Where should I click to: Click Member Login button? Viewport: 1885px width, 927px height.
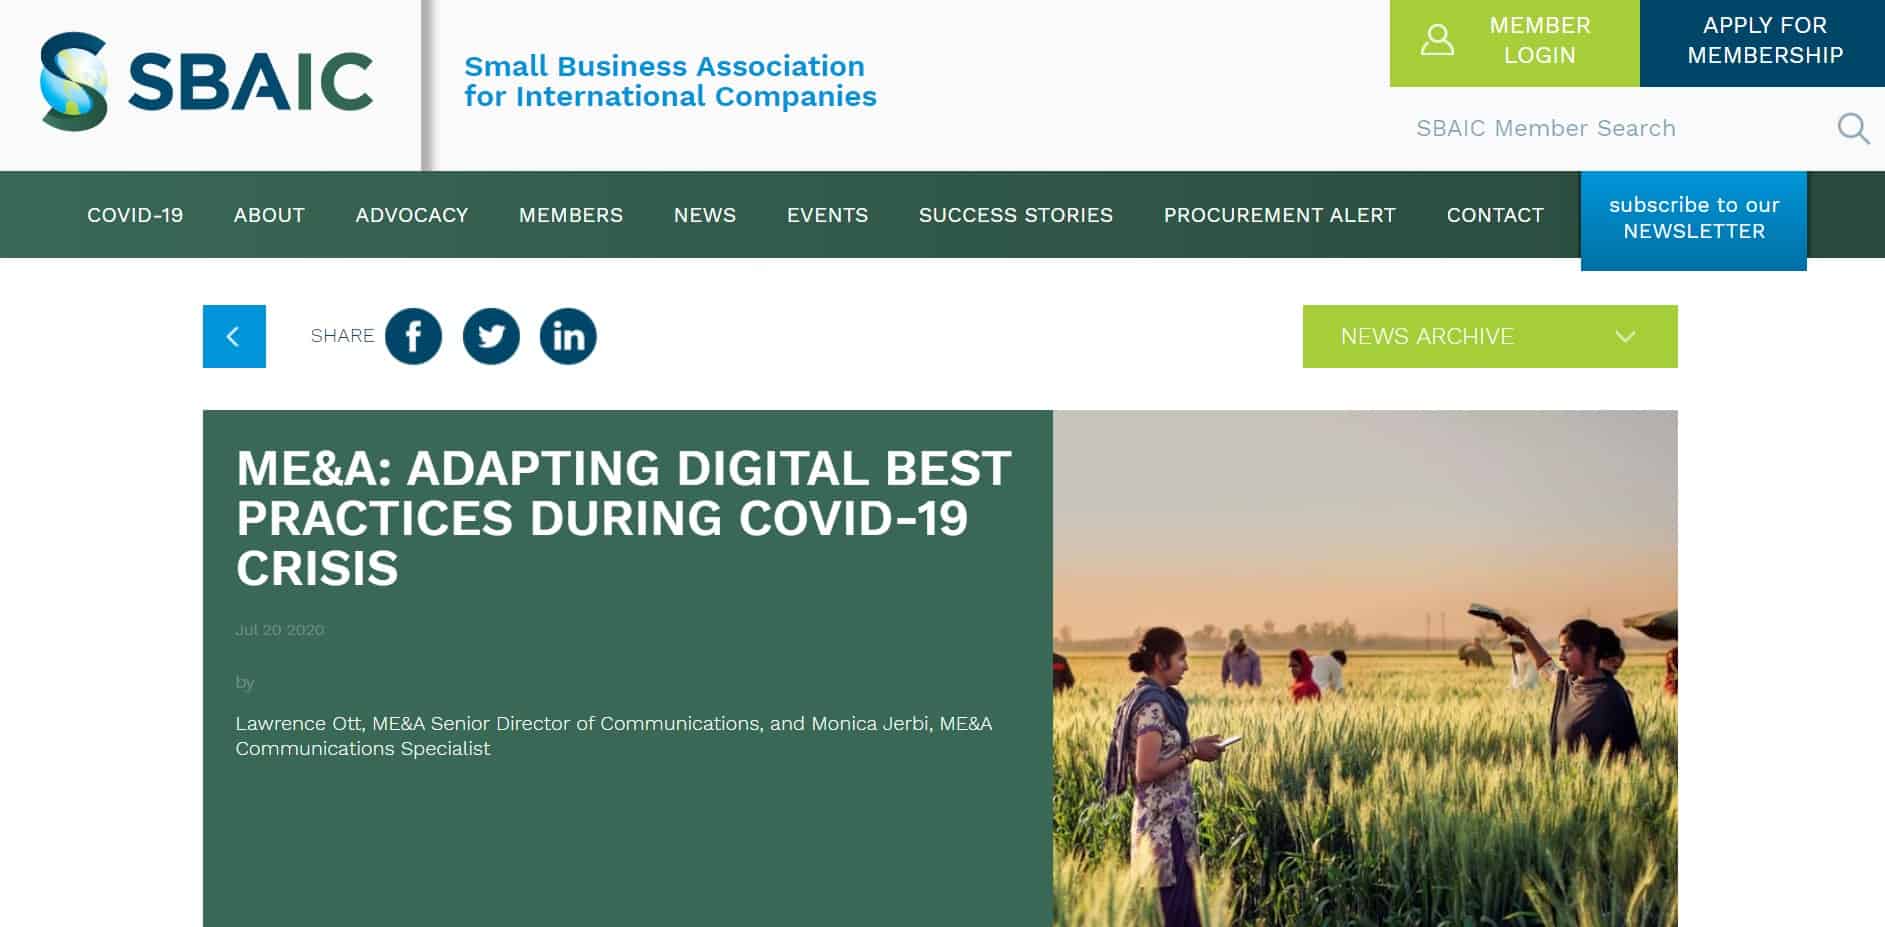click(1515, 43)
